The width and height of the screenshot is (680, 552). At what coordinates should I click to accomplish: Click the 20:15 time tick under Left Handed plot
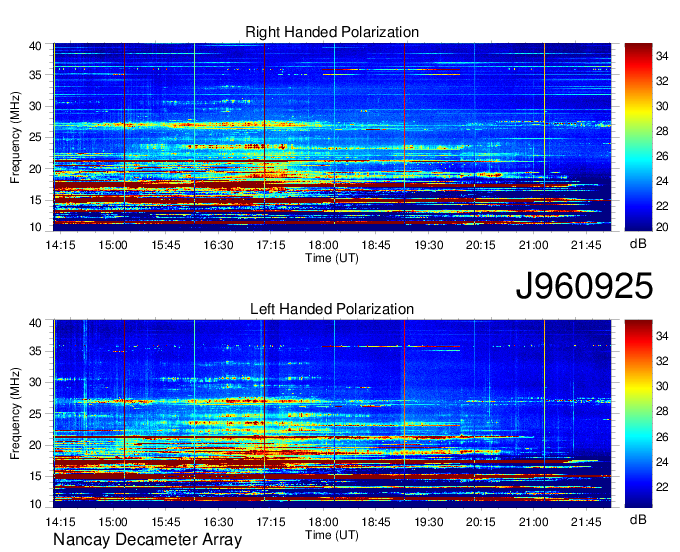pos(481,522)
